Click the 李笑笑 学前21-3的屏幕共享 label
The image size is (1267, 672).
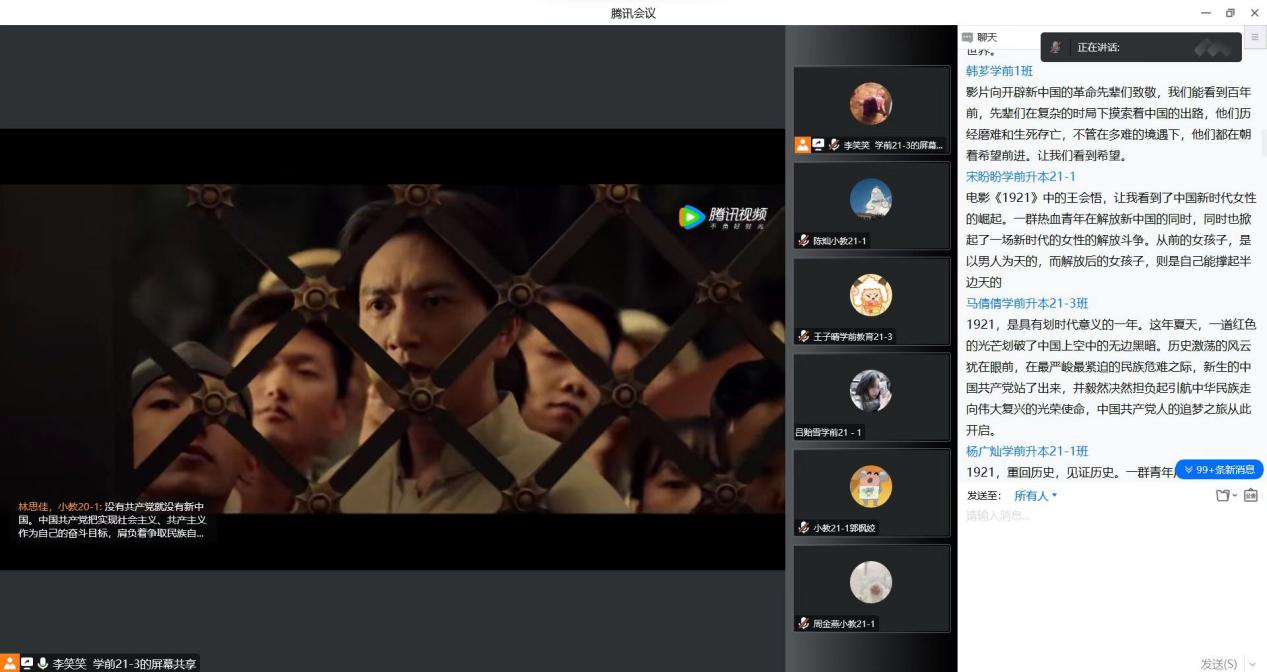pyautogui.click(x=125, y=663)
